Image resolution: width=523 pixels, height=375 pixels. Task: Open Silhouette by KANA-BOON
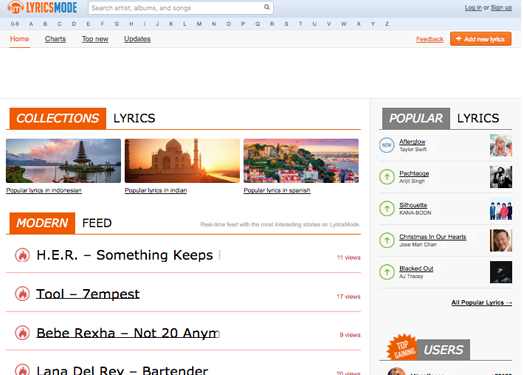click(413, 205)
